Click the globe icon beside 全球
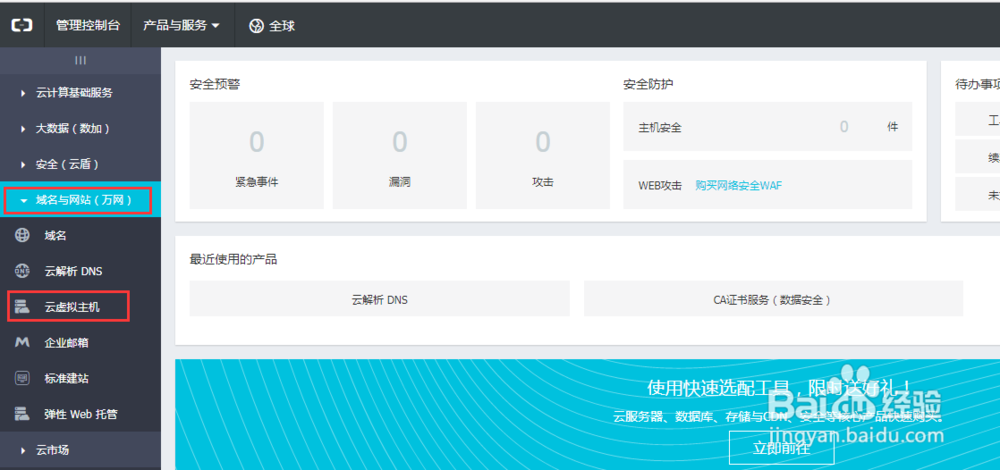Viewport: 1000px width, 470px height. click(256, 26)
